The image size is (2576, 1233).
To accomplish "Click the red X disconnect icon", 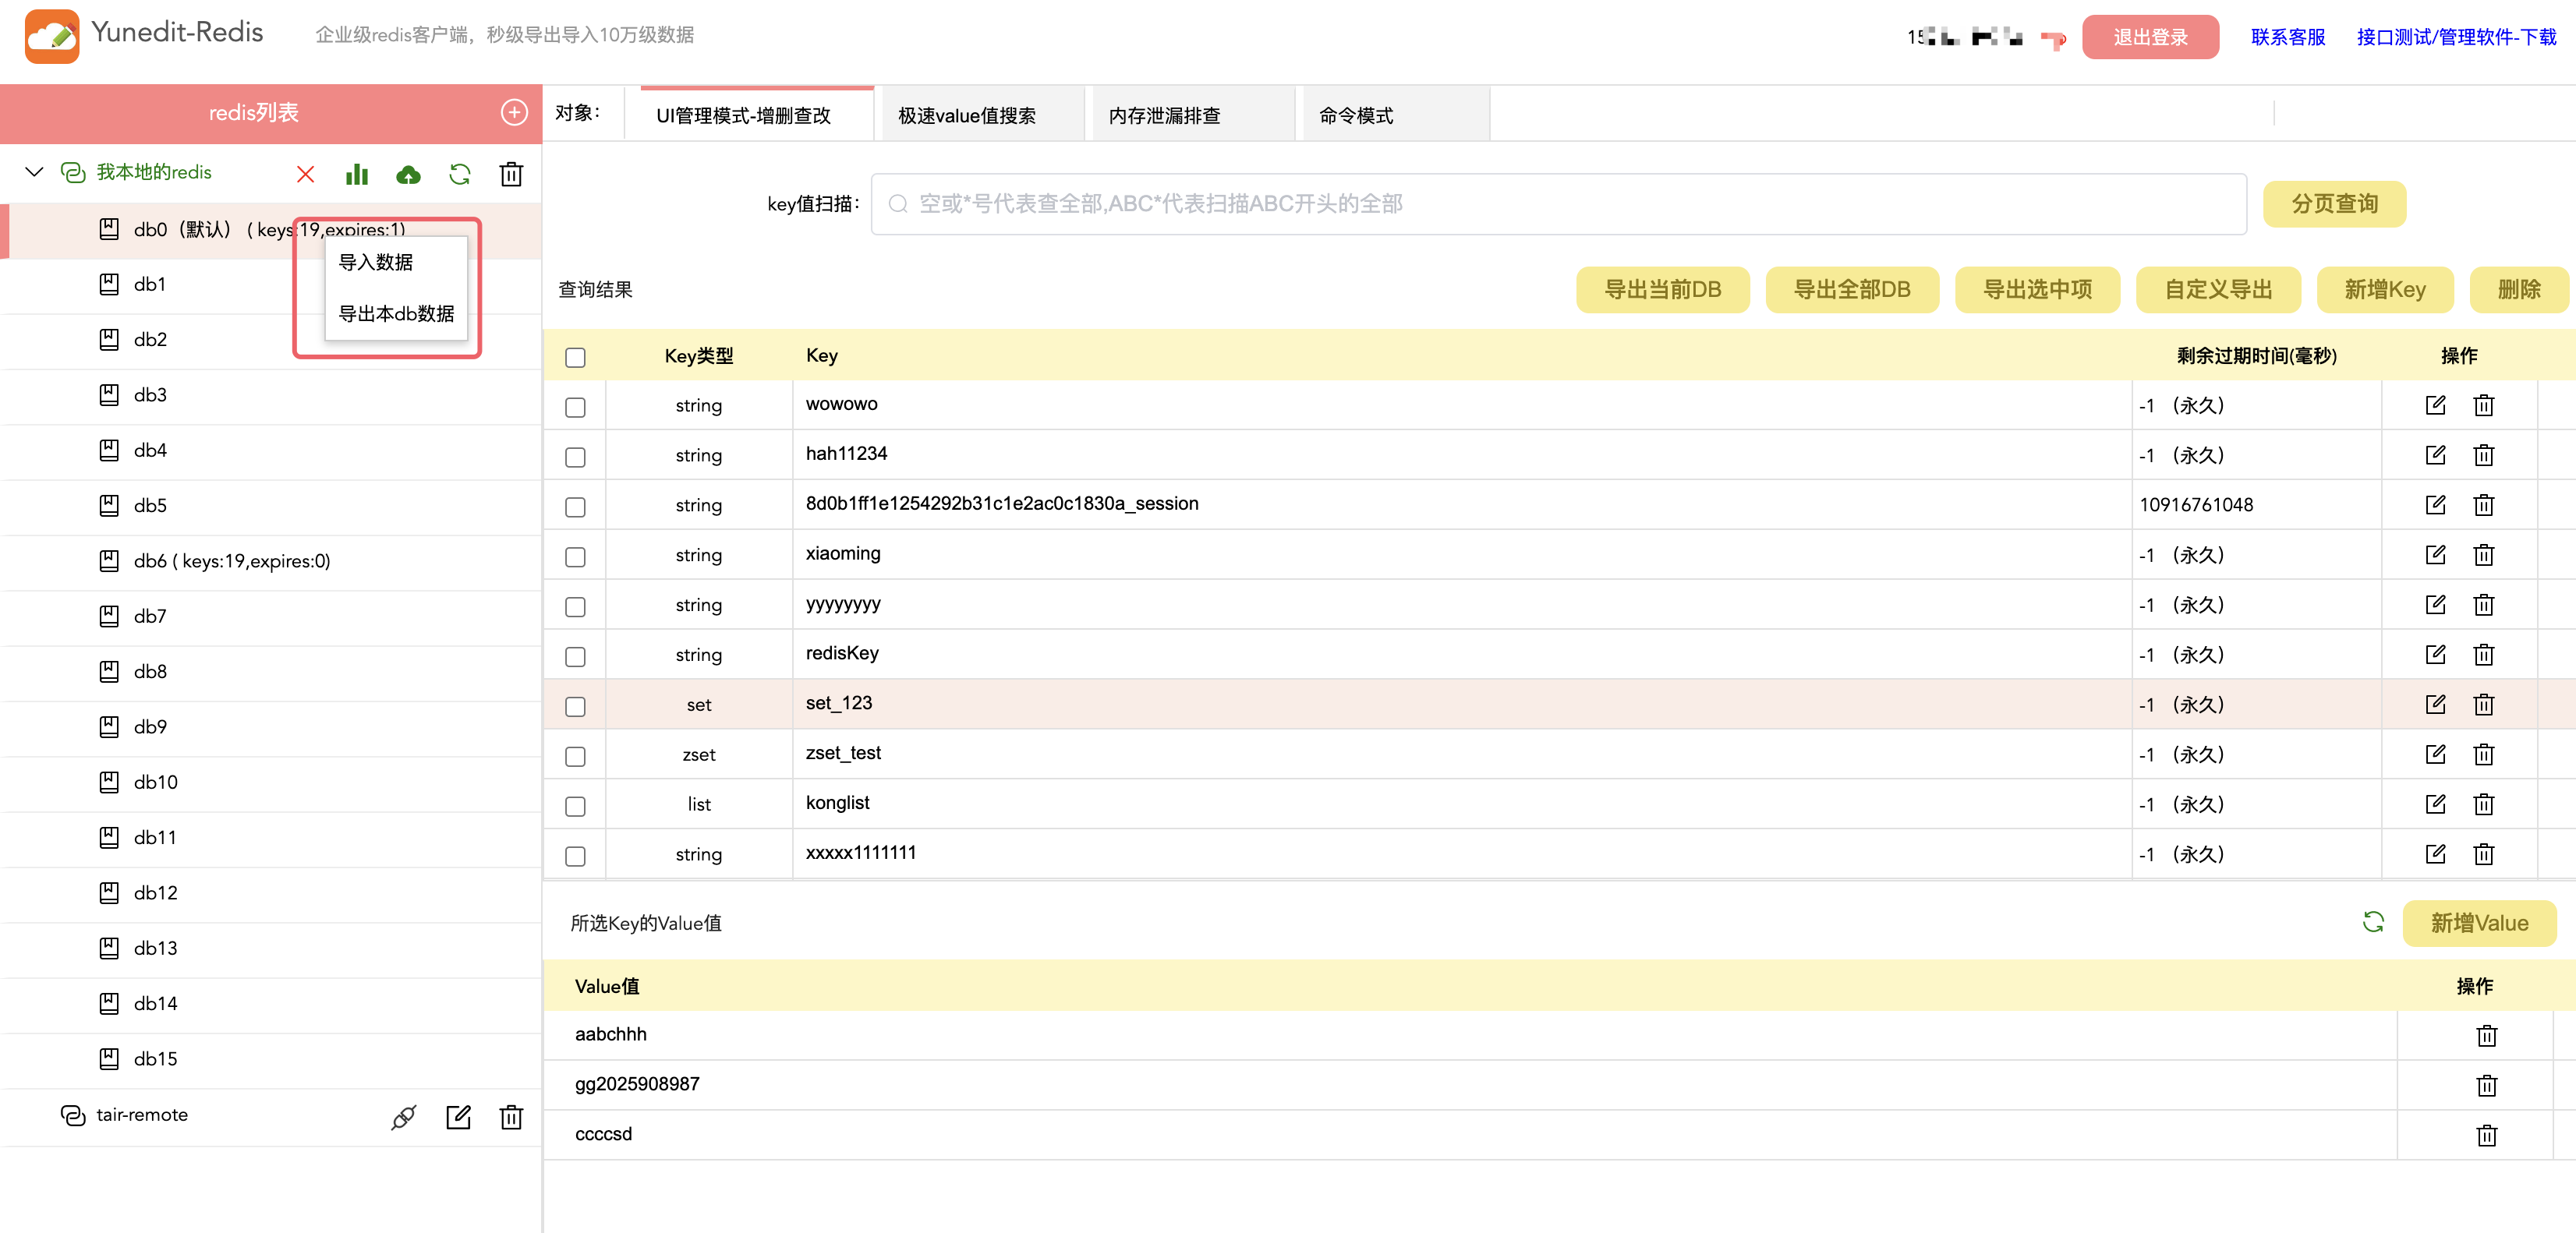I will [x=305, y=174].
